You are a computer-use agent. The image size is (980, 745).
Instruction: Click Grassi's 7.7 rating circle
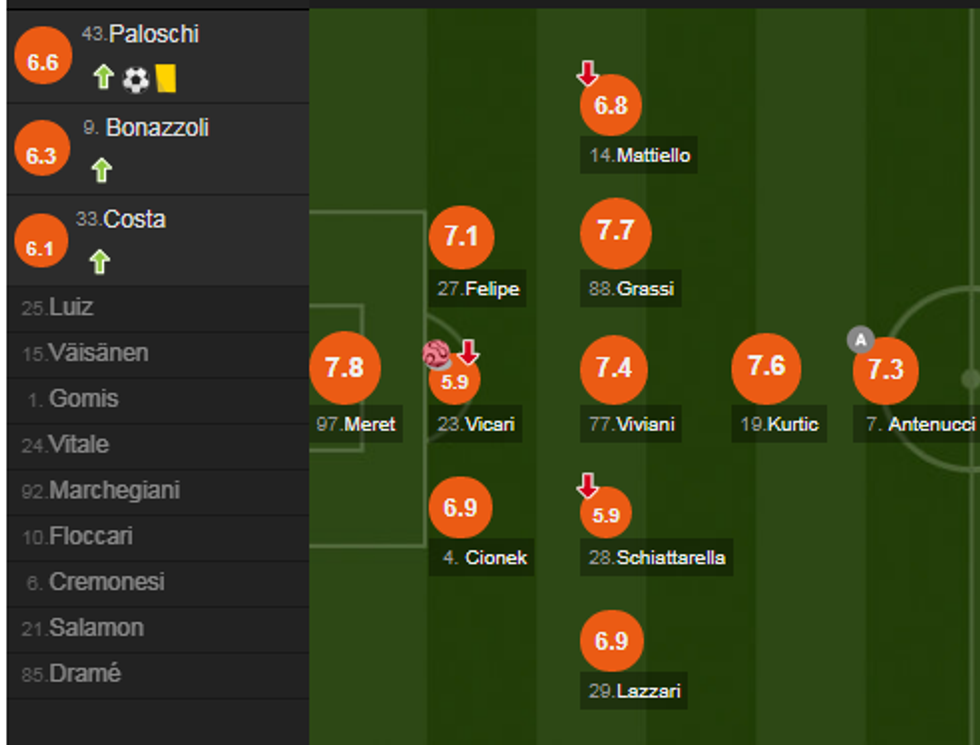(615, 232)
